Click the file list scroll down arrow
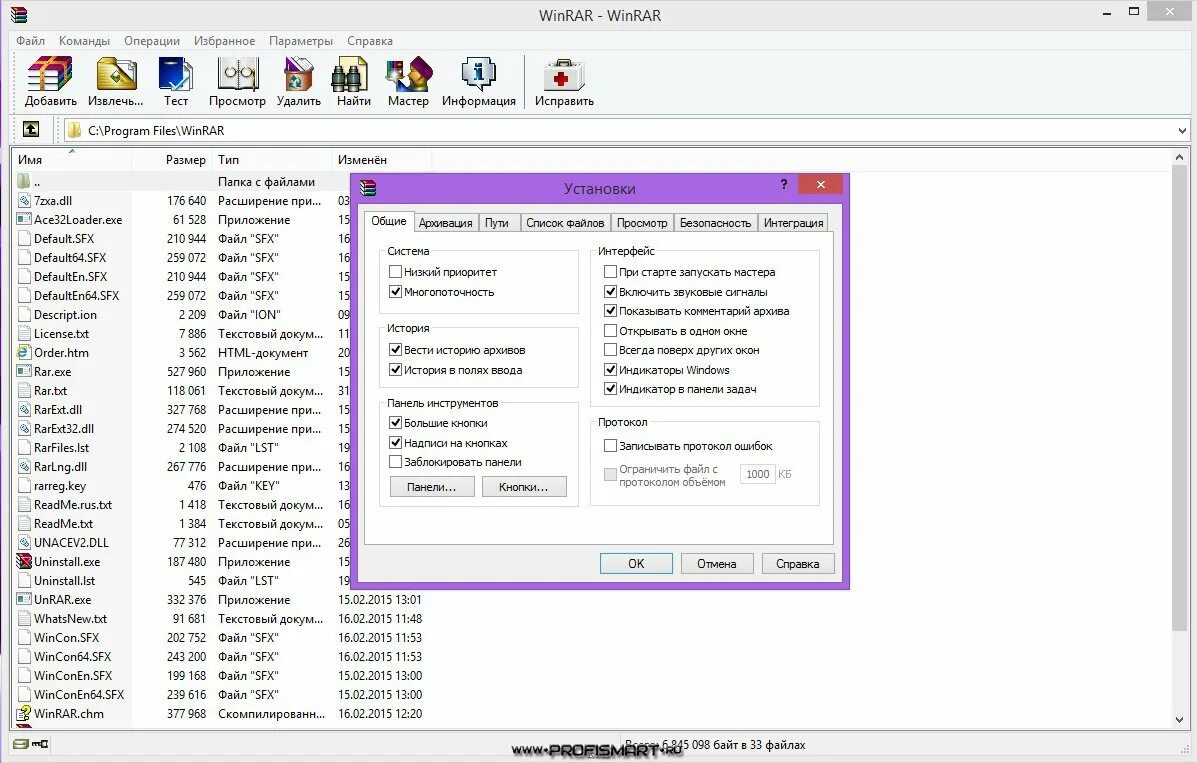Image resolution: width=1197 pixels, height=763 pixels. (1179, 719)
